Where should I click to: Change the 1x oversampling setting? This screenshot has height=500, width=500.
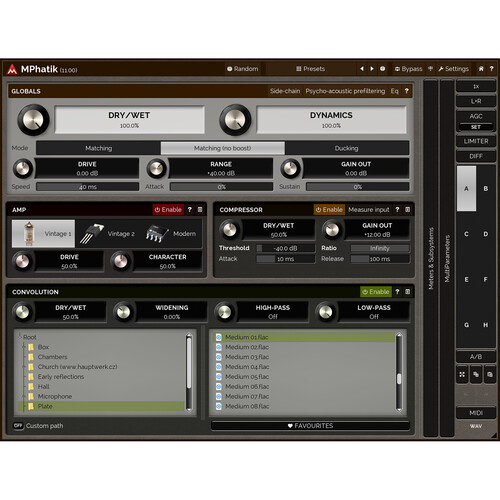tap(476, 86)
